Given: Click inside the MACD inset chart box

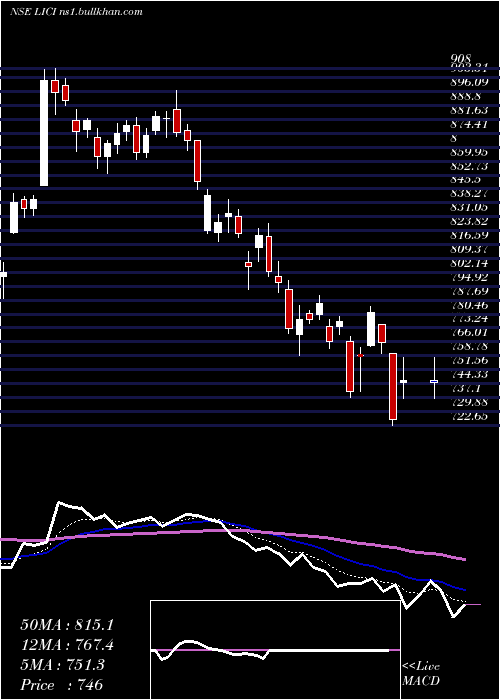Looking at the screenshot, I should pyautogui.click(x=275, y=650).
